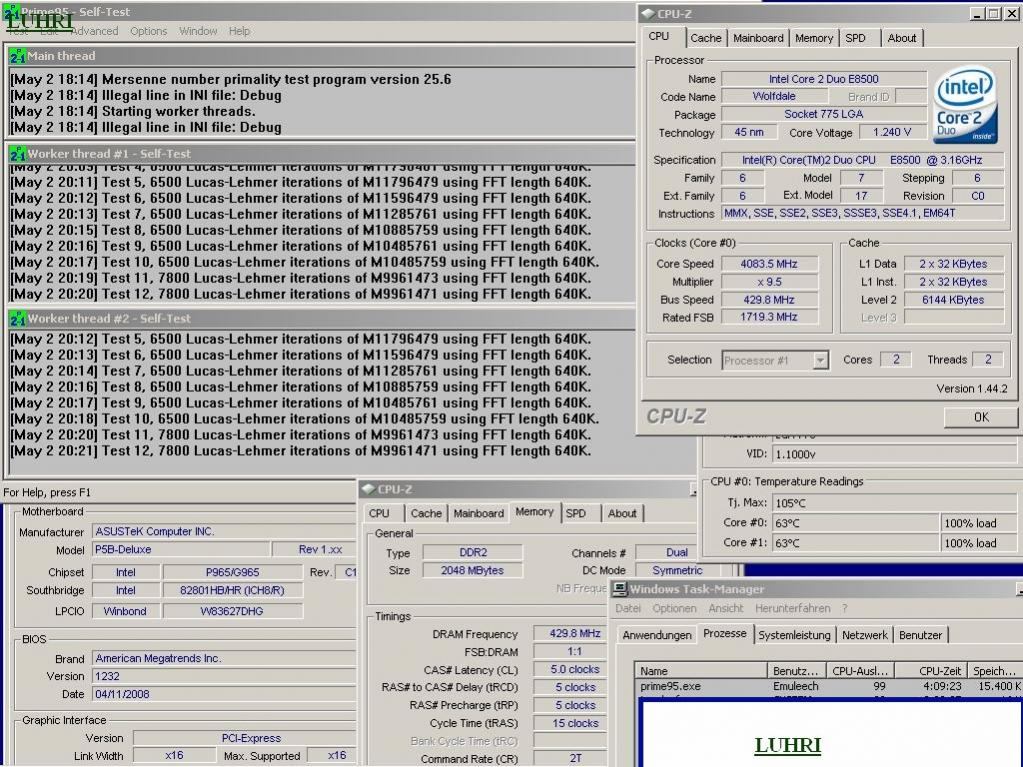The image size is (1023, 767).
Task: Click the CAS# Latency value 5.0 clocks
Action: 570,669
